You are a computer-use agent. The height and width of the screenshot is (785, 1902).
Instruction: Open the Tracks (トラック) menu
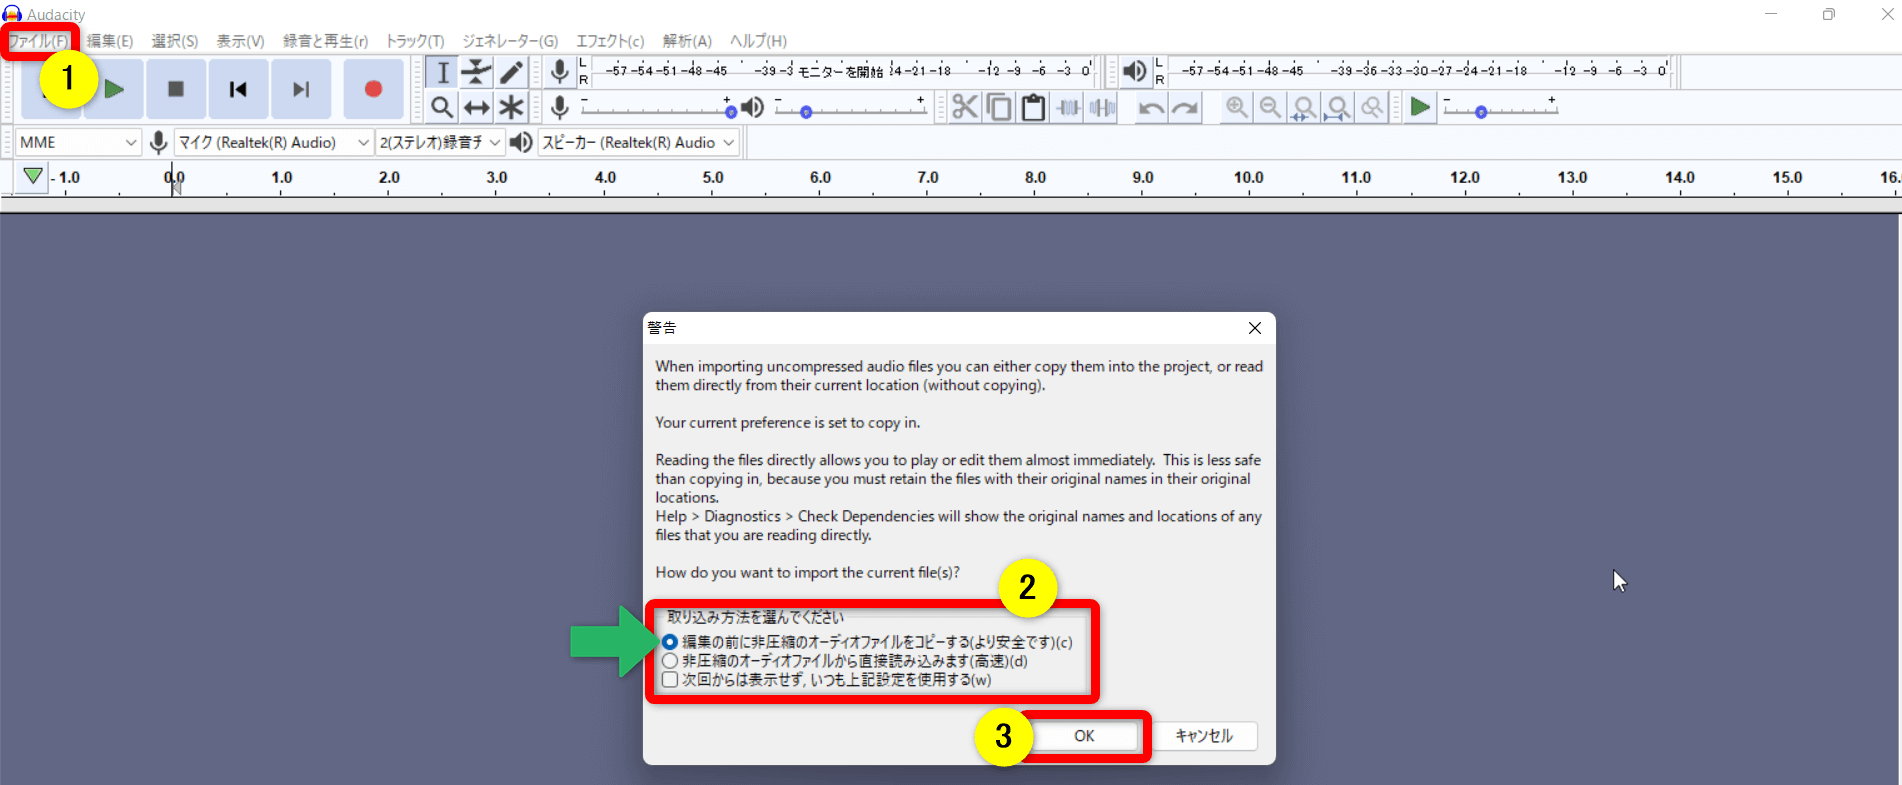click(415, 41)
